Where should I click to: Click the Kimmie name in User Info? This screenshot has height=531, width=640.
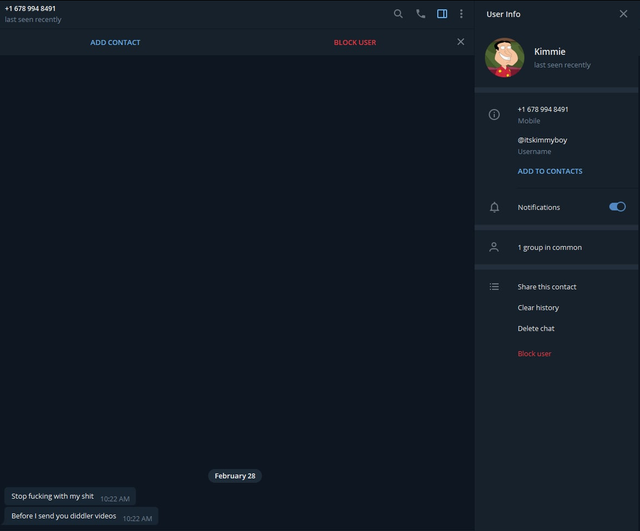pos(549,52)
